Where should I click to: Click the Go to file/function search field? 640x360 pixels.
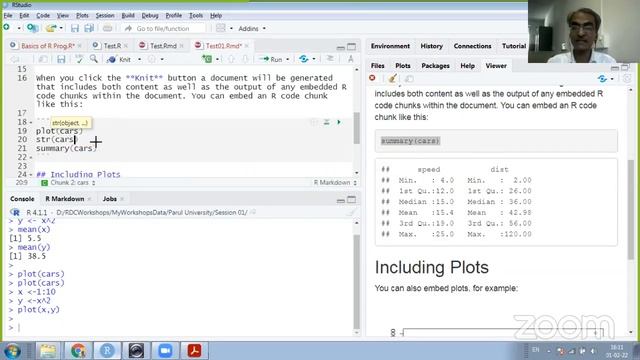163,28
